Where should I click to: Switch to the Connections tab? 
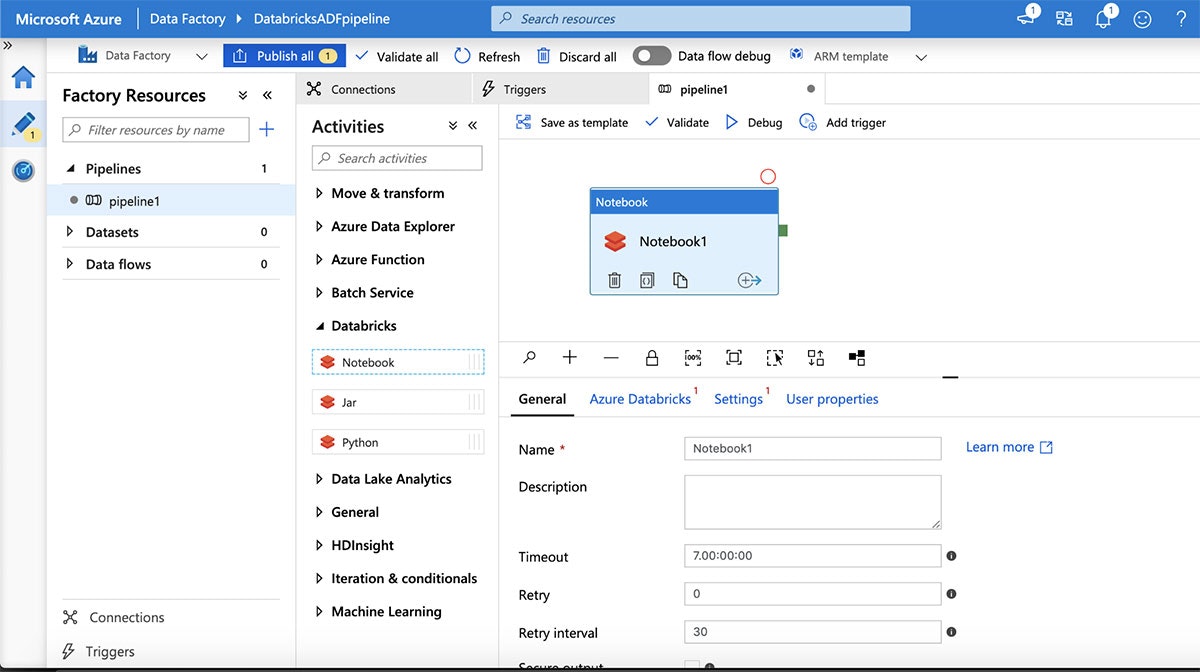(x=385, y=89)
